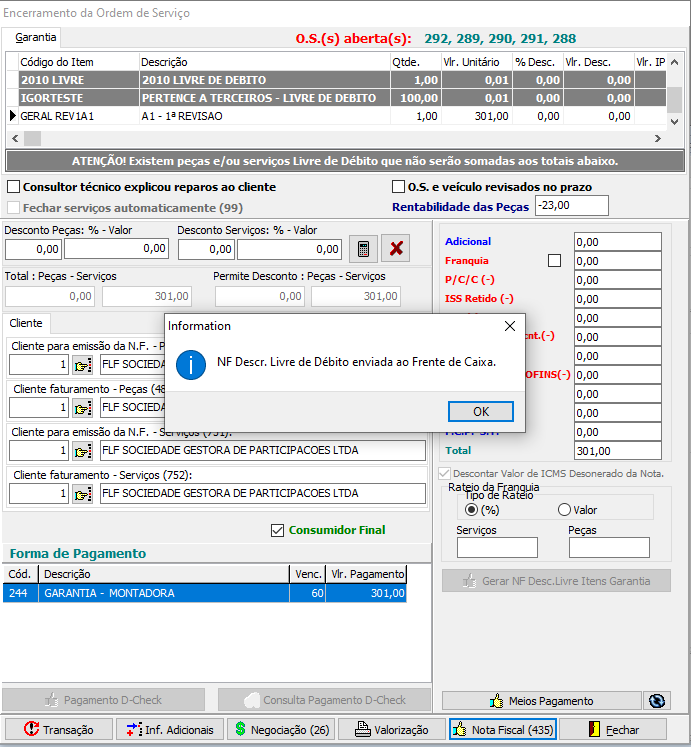Click the Adicional value field
Viewport: 691px width, 747px height.
pos(618,242)
